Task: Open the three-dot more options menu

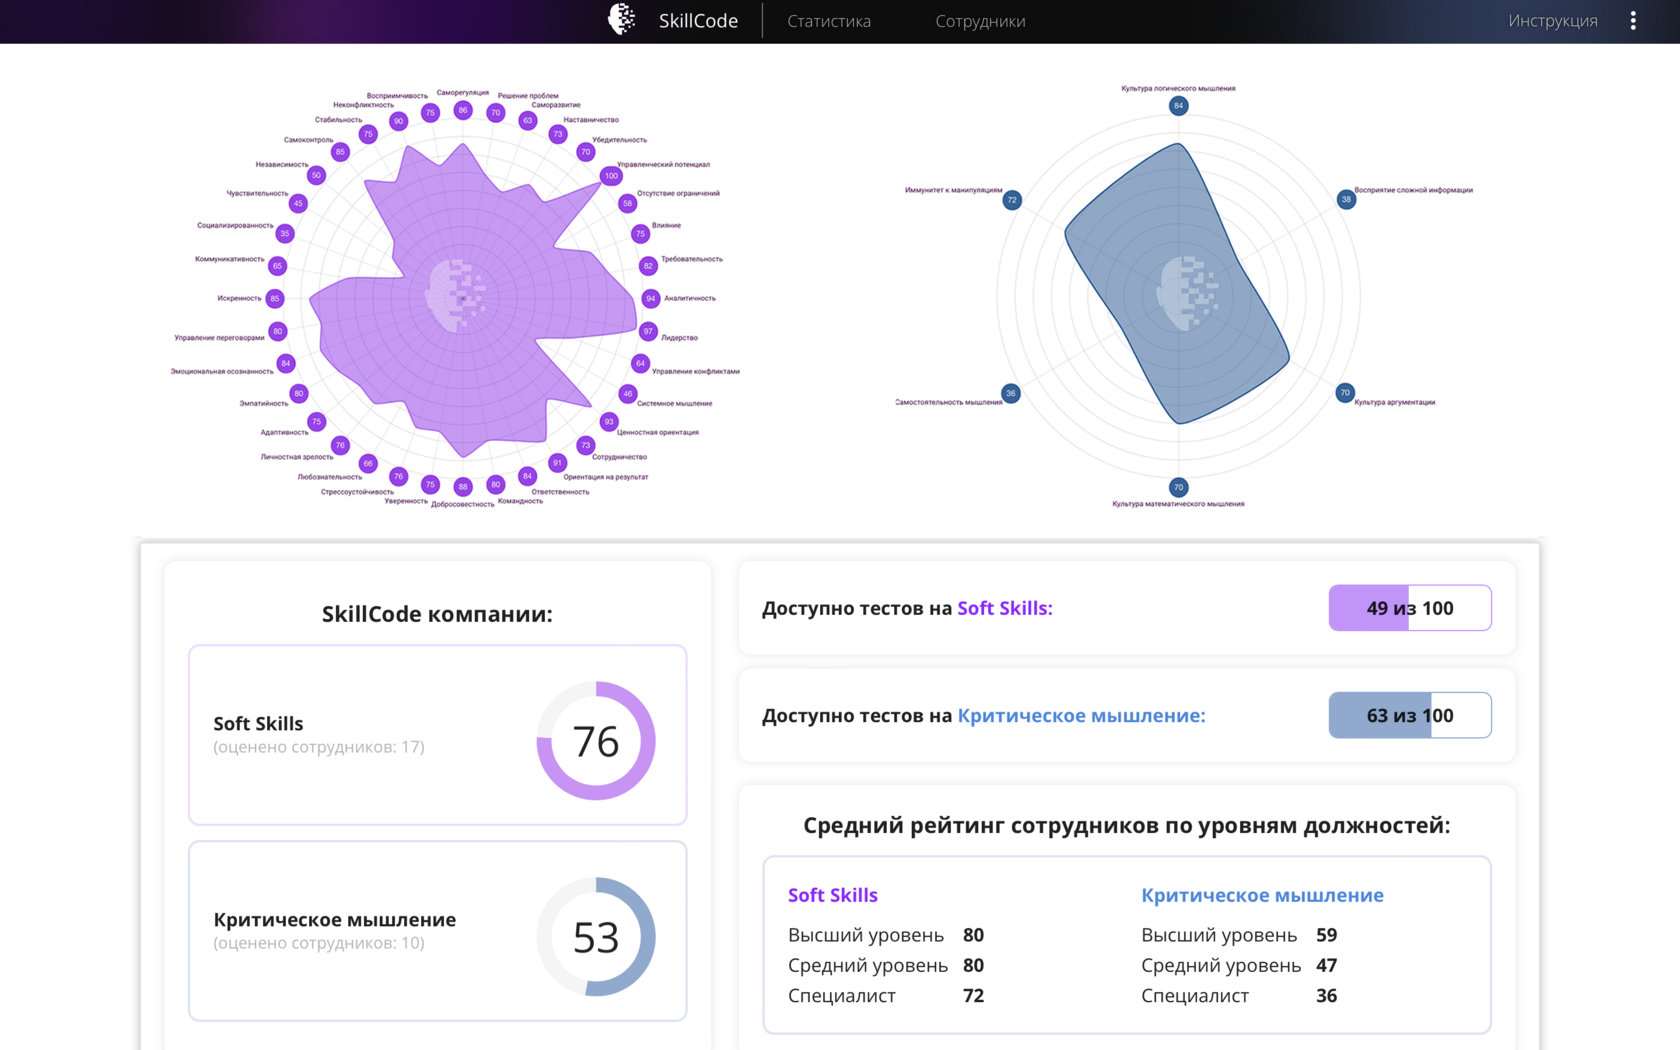Action: (x=1633, y=21)
